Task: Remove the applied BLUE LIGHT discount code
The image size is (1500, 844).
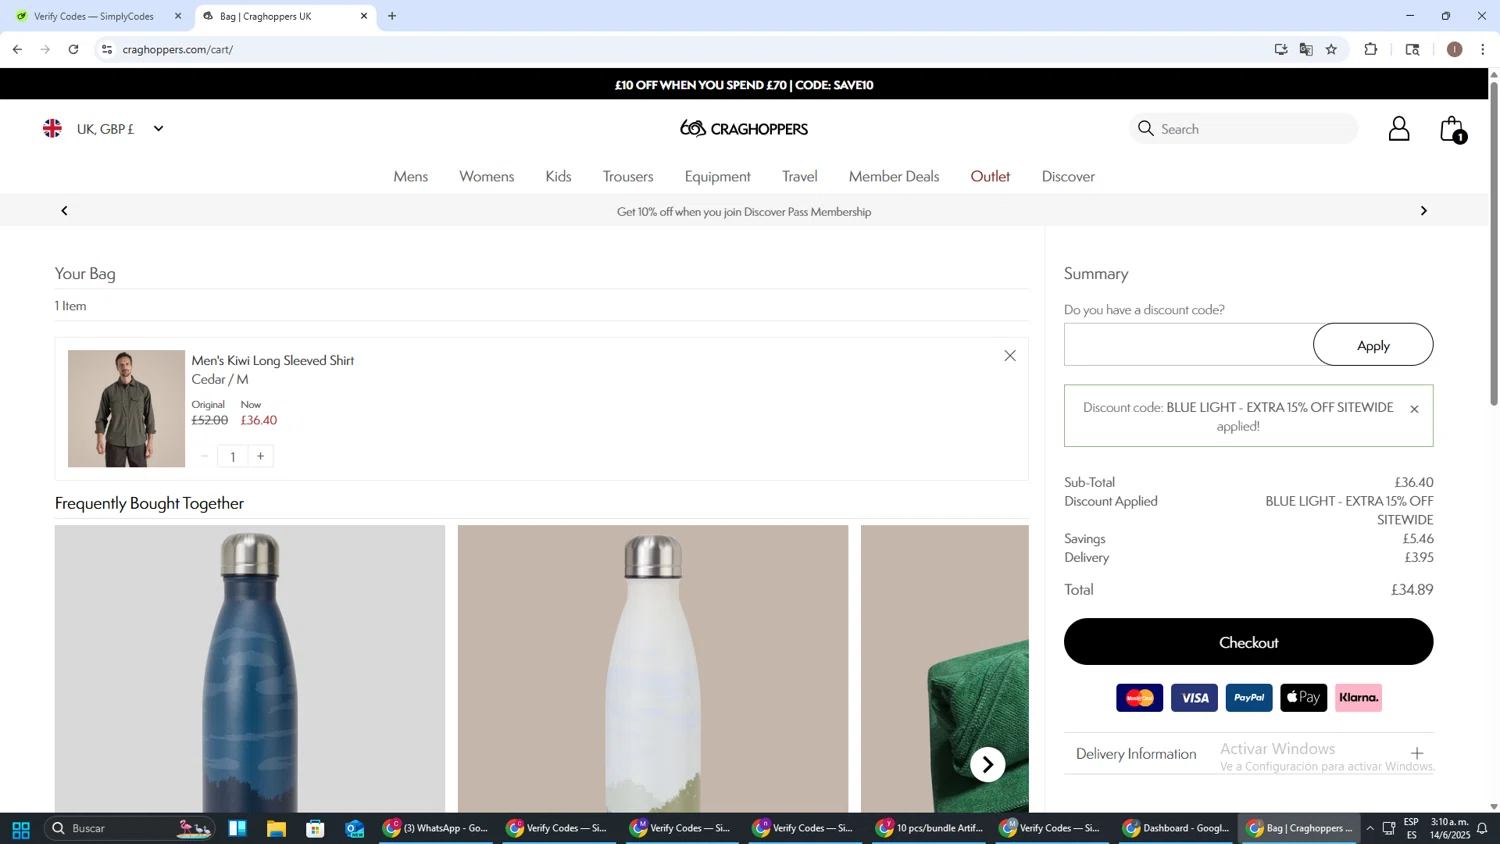Action: (x=1414, y=409)
